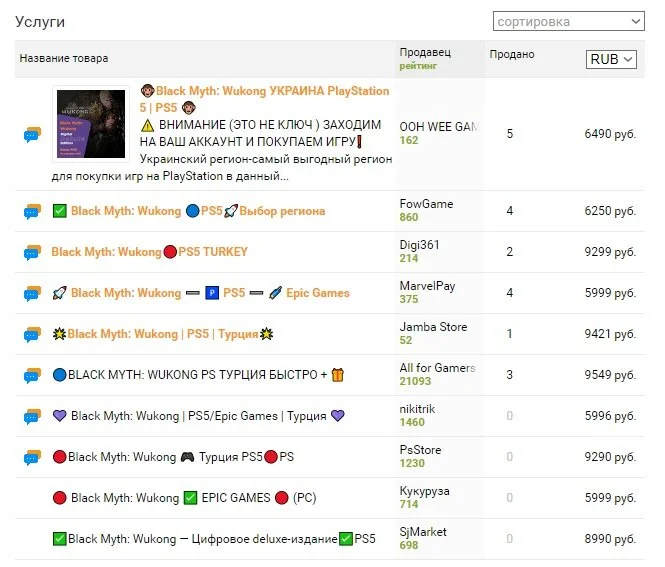Open chat icon for FowGame listing

click(x=32, y=212)
